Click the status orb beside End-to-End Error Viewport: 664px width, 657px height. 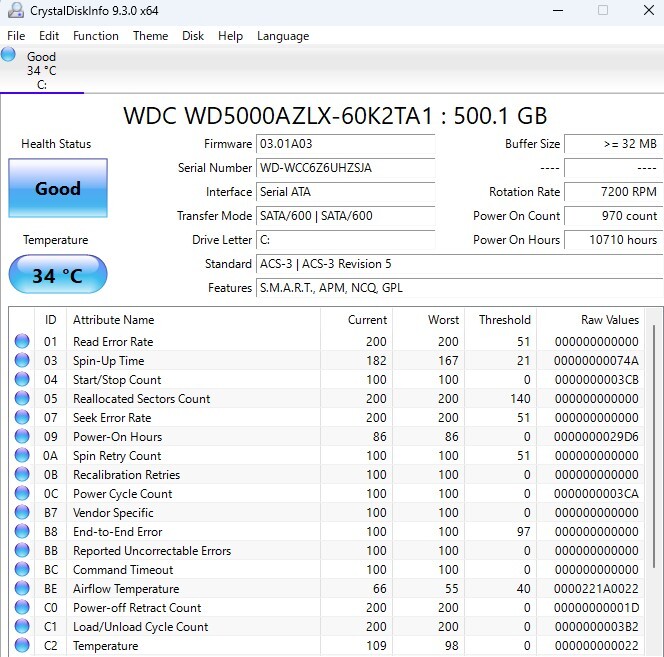[x=22, y=532]
